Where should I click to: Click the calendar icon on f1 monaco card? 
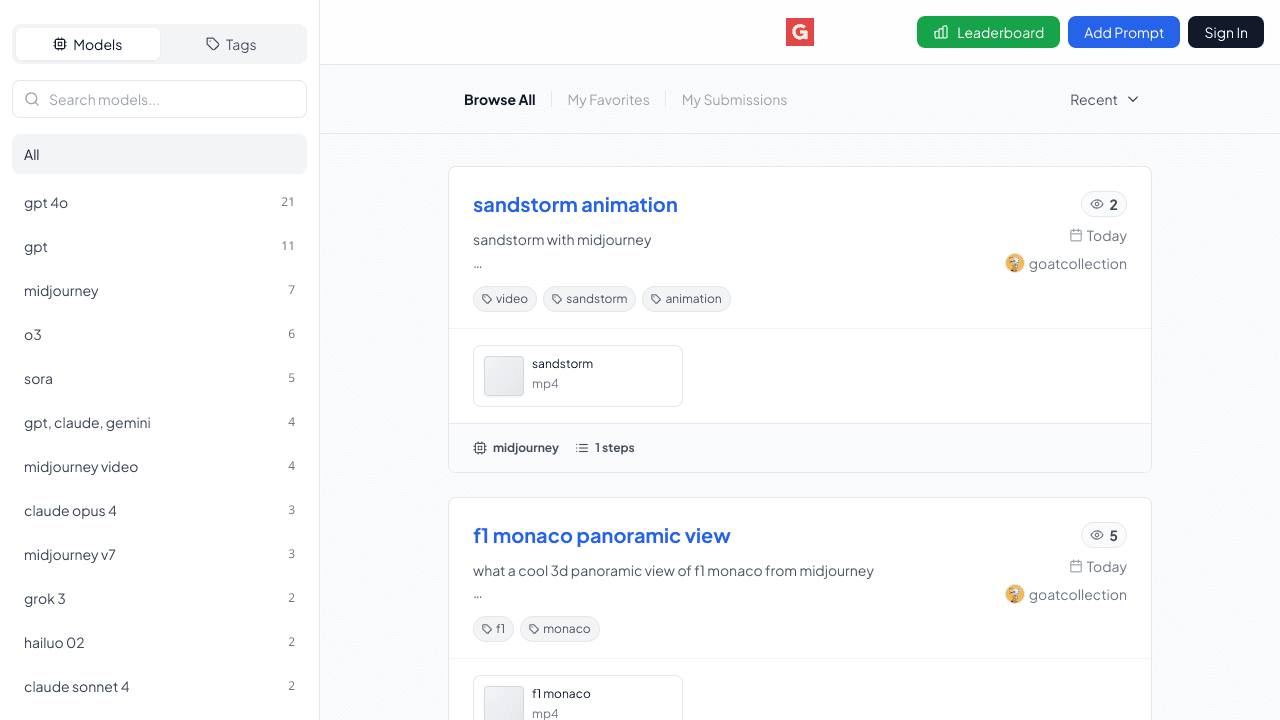1076,566
